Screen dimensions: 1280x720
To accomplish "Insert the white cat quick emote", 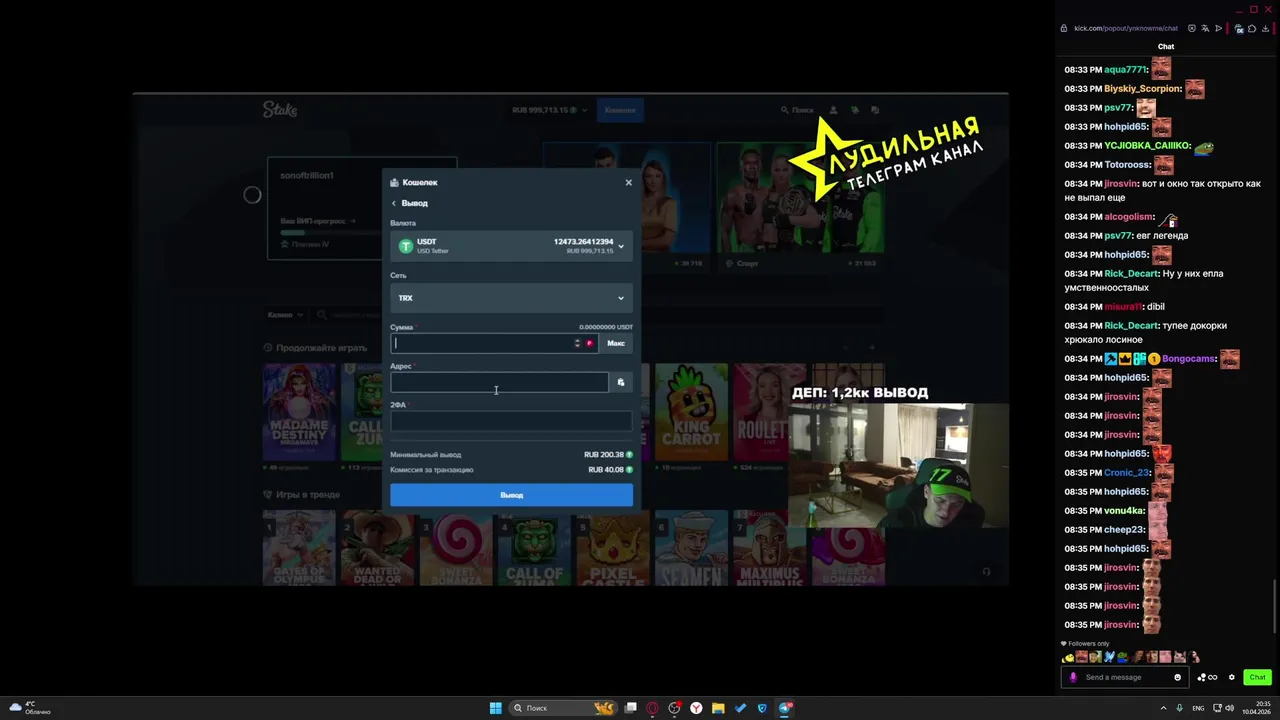I will pyautogui.click(x=1180, y=657).
